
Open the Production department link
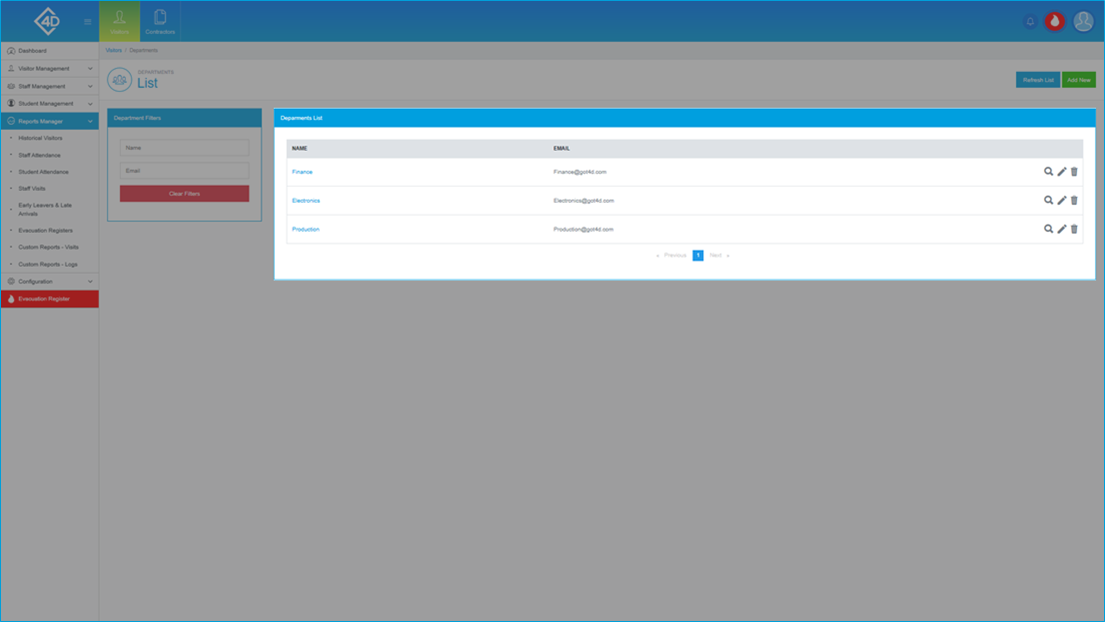306,230
